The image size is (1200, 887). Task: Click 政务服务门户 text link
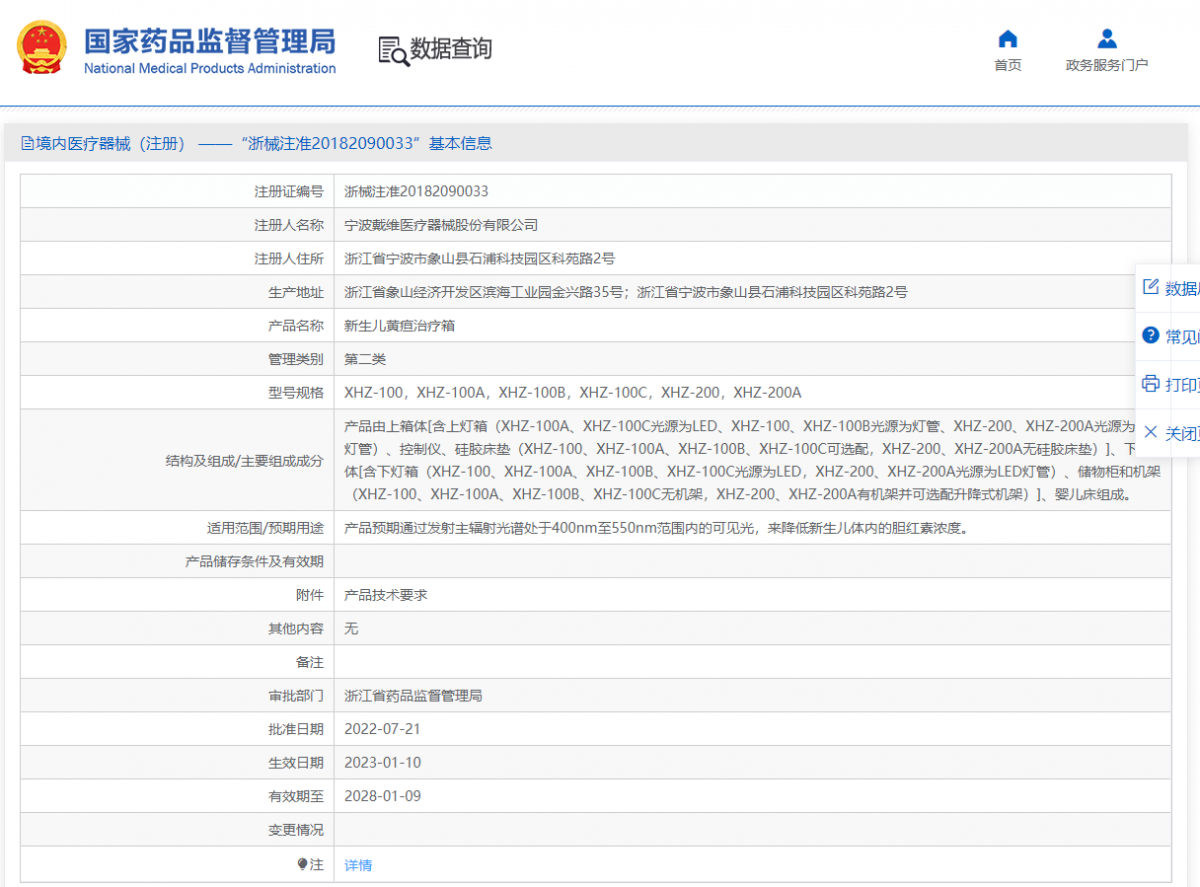[x=1107, y=65]
